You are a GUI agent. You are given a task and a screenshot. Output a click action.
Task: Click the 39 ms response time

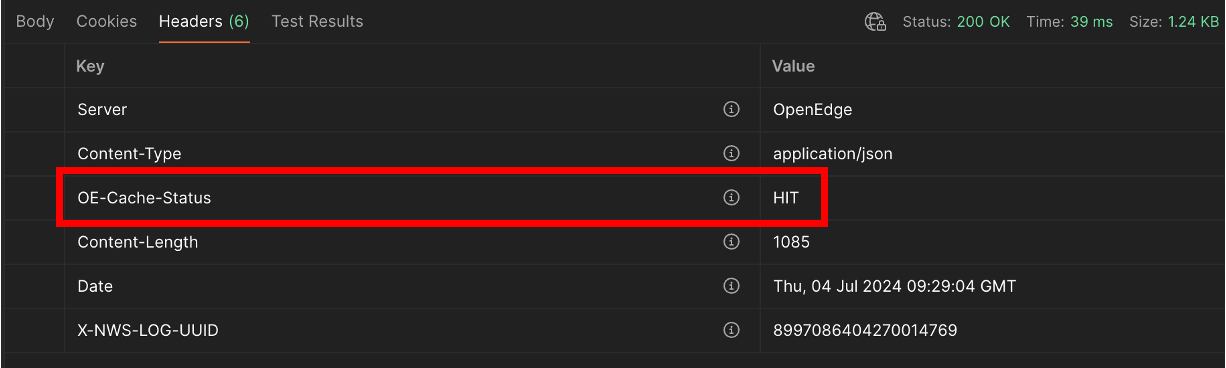[1092, 22]
